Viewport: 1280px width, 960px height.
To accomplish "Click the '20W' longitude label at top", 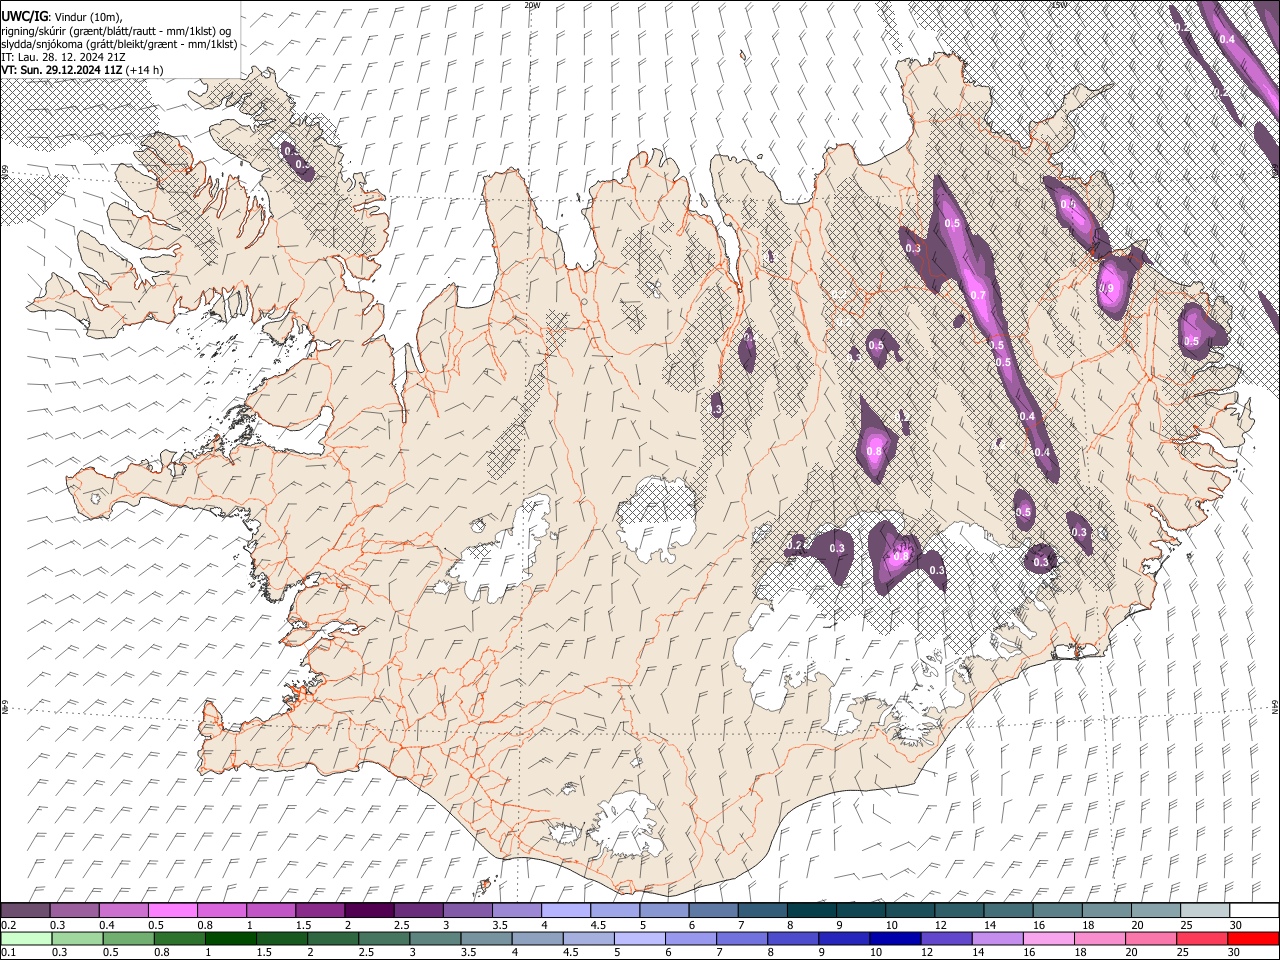I will (x=532, y=5).
